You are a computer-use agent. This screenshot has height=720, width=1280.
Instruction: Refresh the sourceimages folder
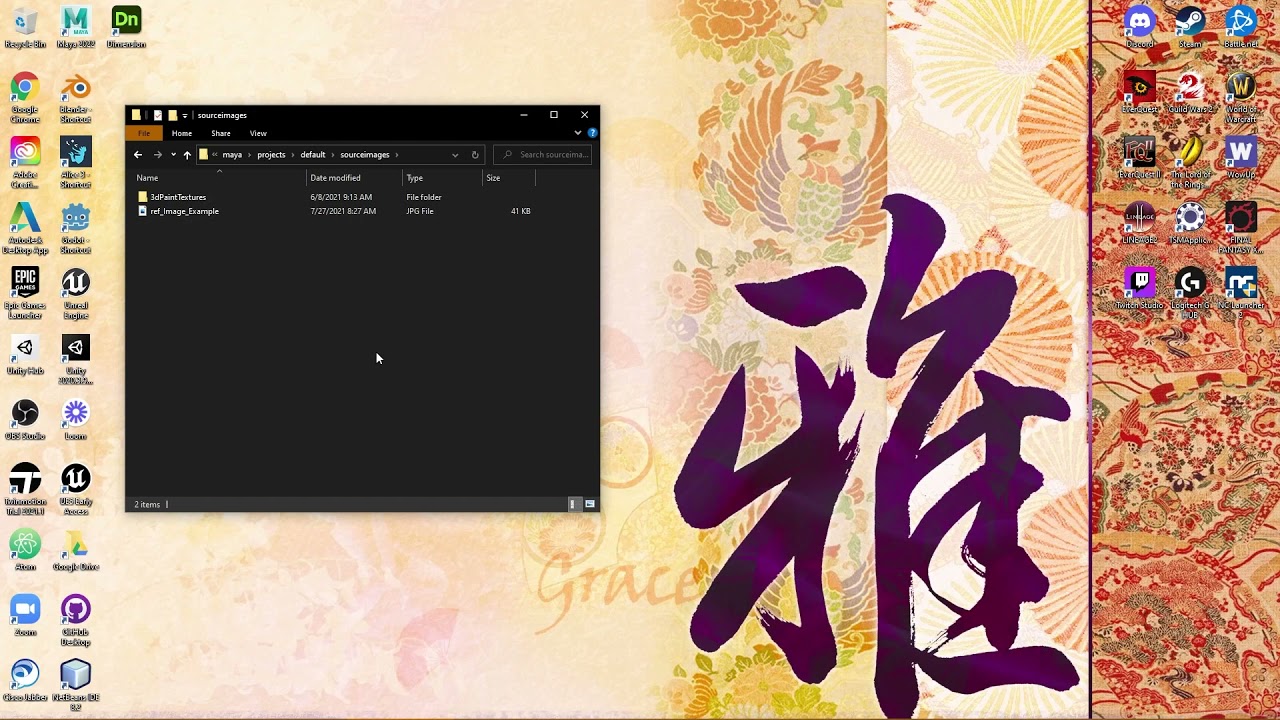click(475, 155)
